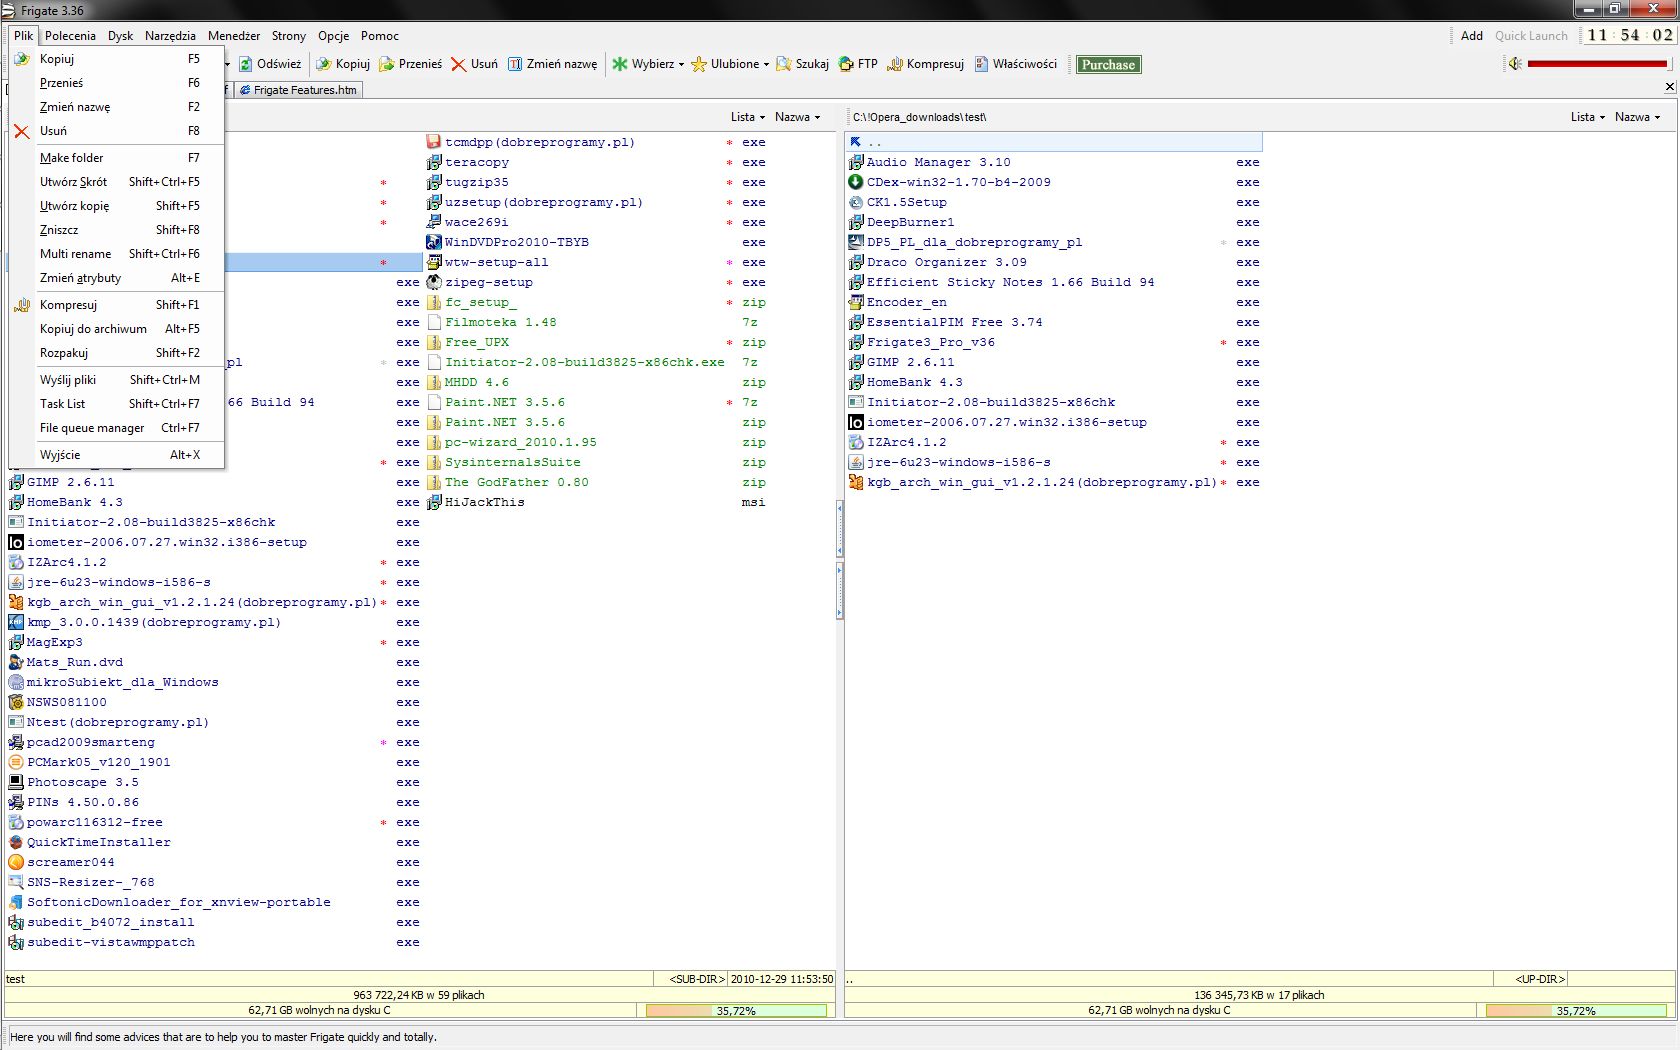1680x1050 pixels.
Task: Click the Zmień nazwę rename toolbar icon
Action: pyautogui.click(x=515, y=64)
